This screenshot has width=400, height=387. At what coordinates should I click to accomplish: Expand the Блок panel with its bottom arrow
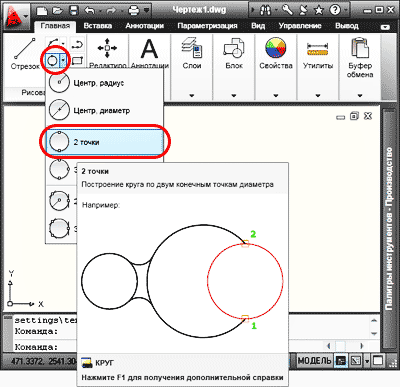coord(234,96)
